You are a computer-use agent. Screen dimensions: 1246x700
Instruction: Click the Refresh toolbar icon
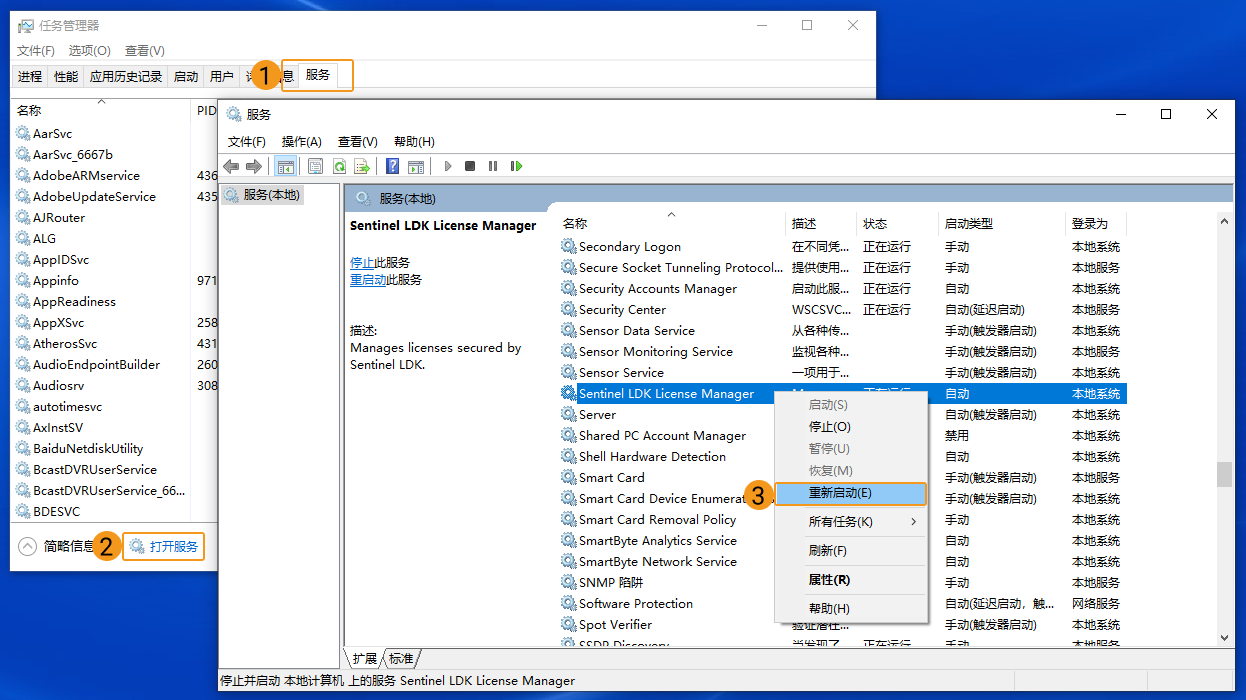coord(339,166)
